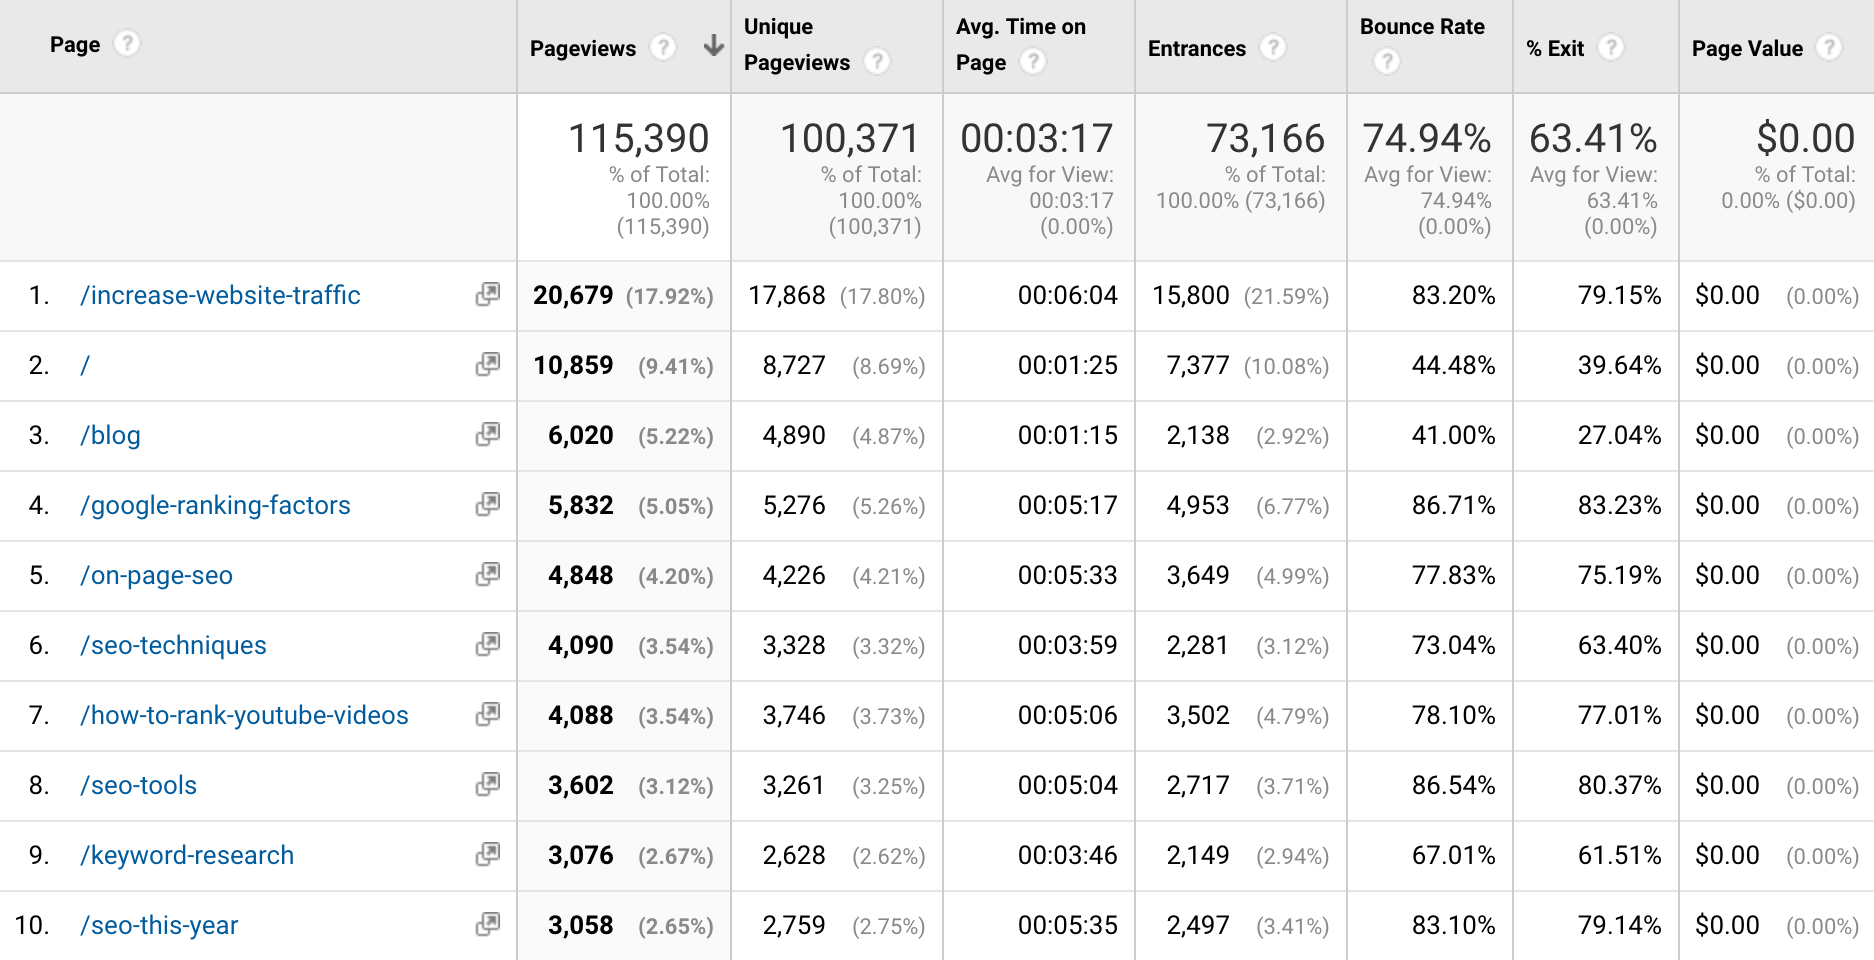Show help for Entrances column

pyautogui.click(x=1272, y=47)
